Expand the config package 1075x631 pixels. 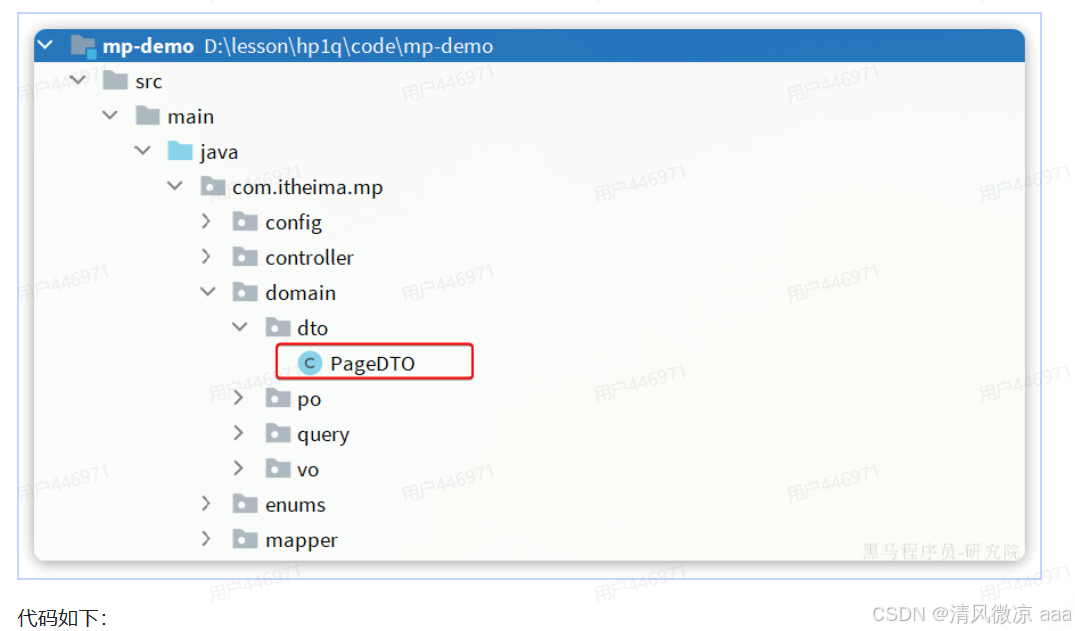[x=206, y=221]
